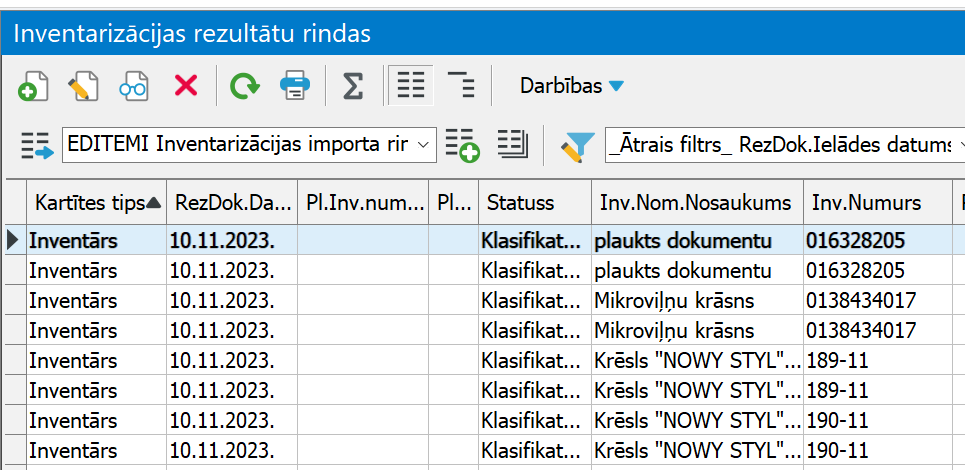The height and width of the screenshot is (470, 965).
Task: Click the narrow Pl... column header
Action: coord(454,202)
